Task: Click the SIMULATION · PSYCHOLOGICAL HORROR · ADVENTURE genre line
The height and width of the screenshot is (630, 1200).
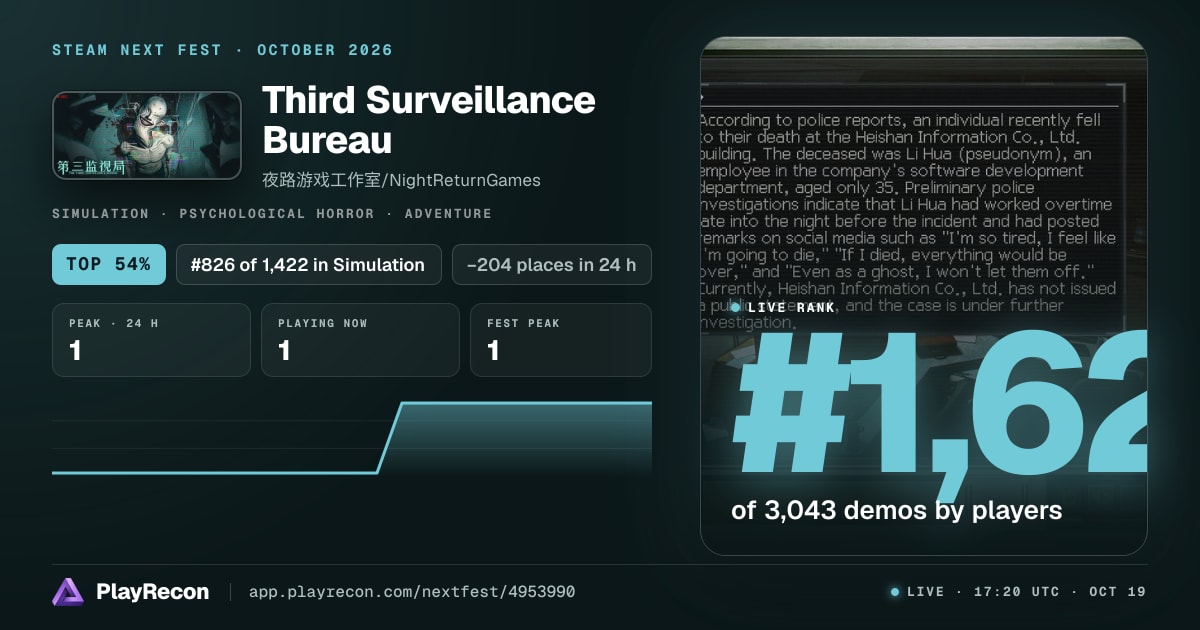Action: tap(272, 214)
